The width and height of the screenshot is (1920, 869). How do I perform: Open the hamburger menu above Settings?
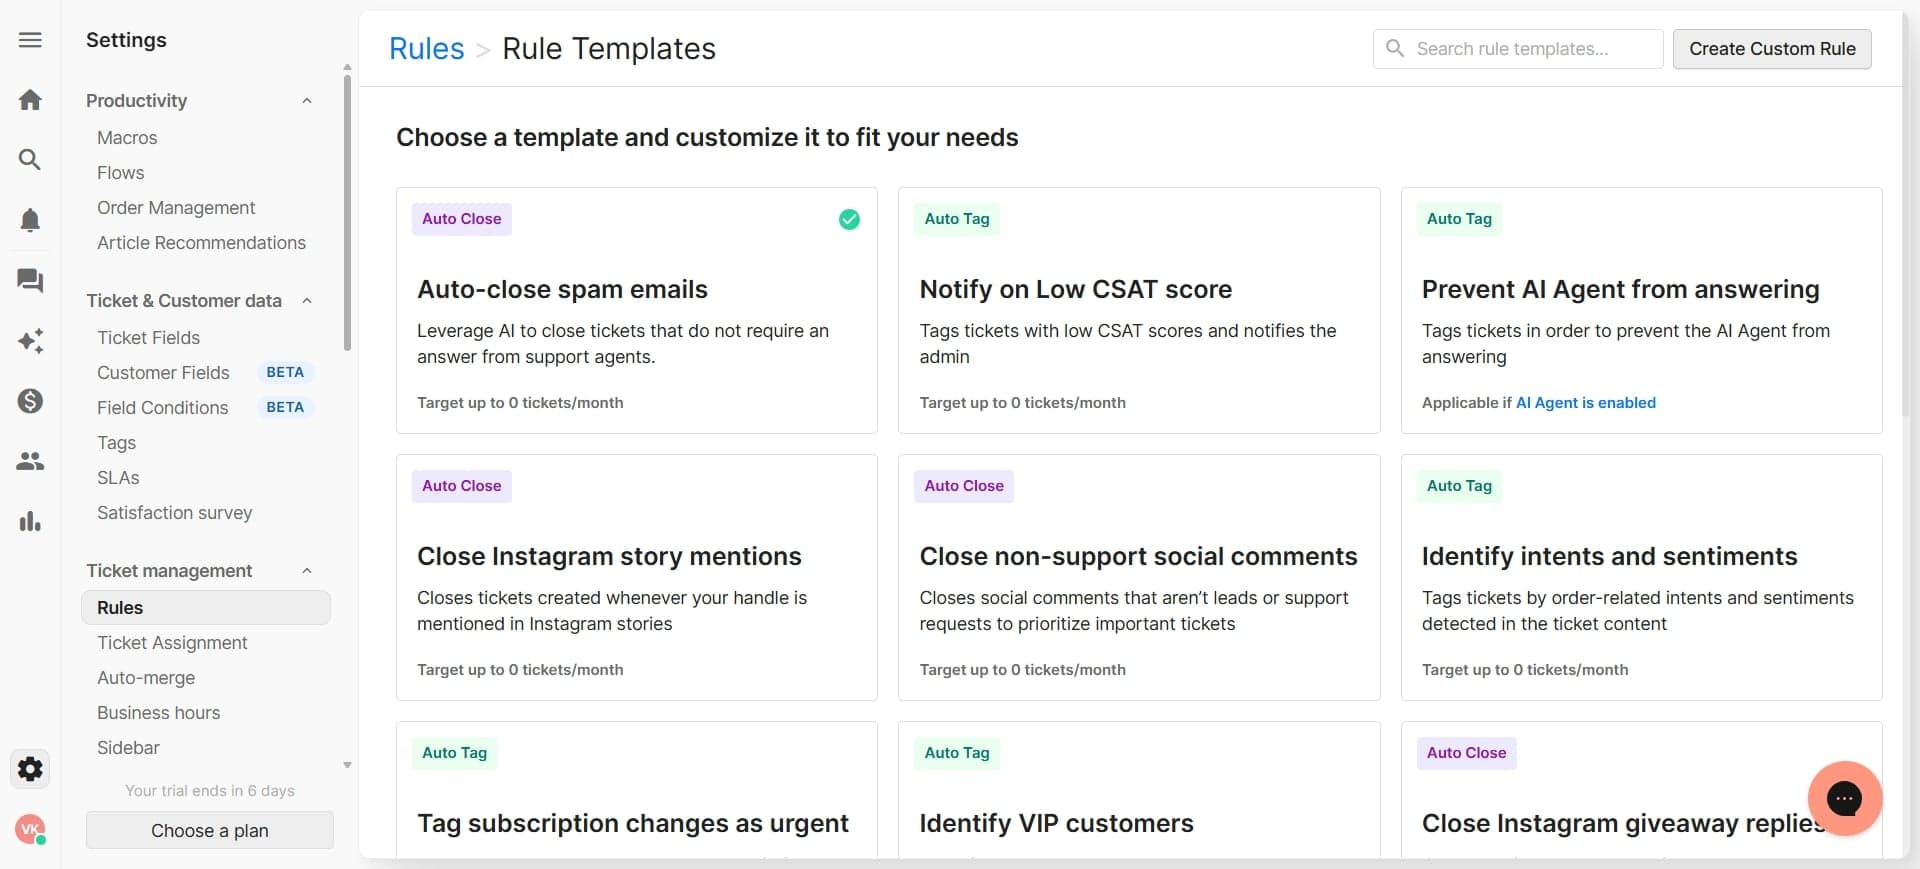pos(30,40)
